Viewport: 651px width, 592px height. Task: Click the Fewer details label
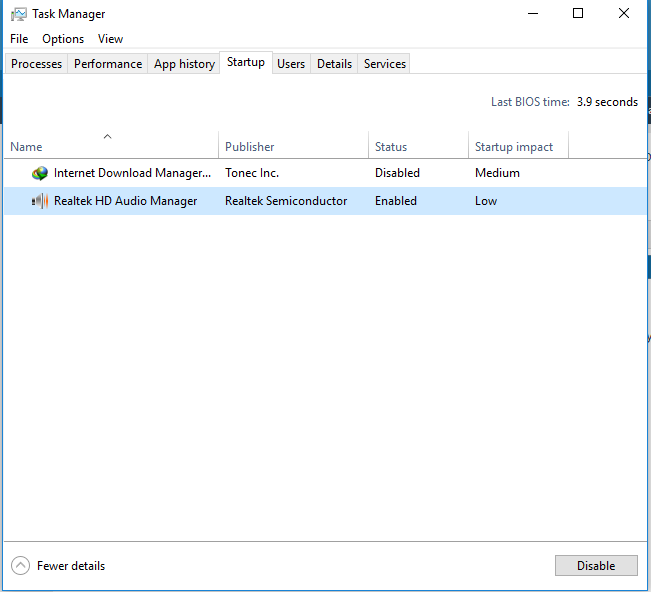click(71, 566)
